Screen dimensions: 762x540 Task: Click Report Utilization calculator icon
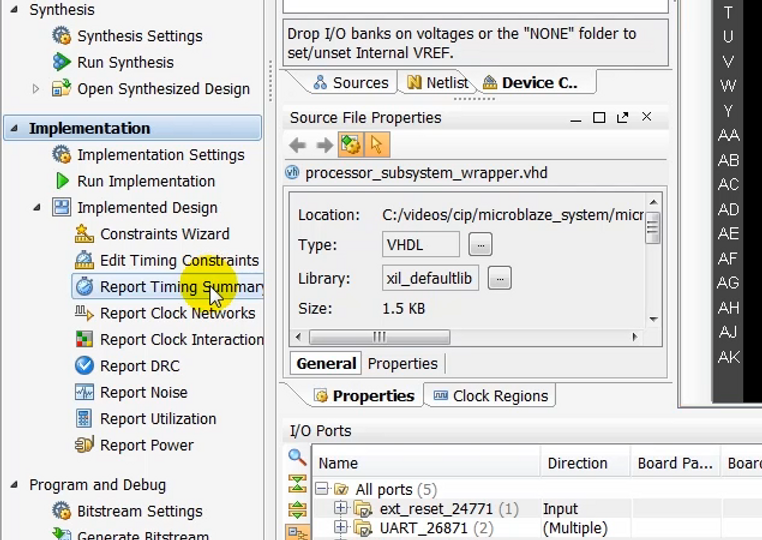[84, 418]
